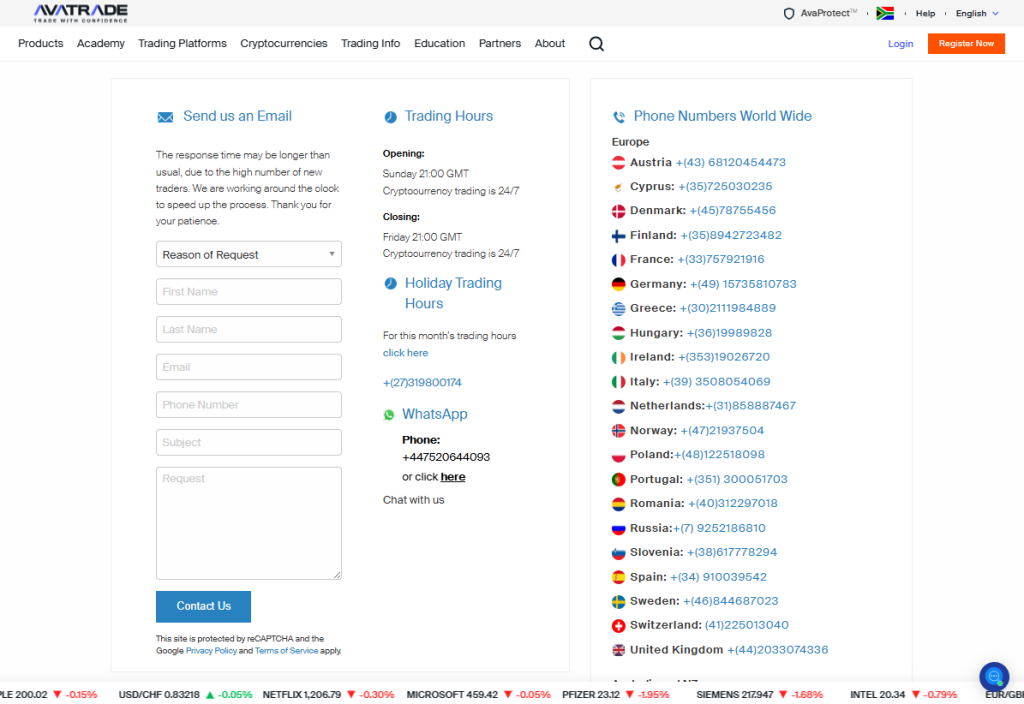Click the Send us an Email envelope icon

click(x=165, y=116)
